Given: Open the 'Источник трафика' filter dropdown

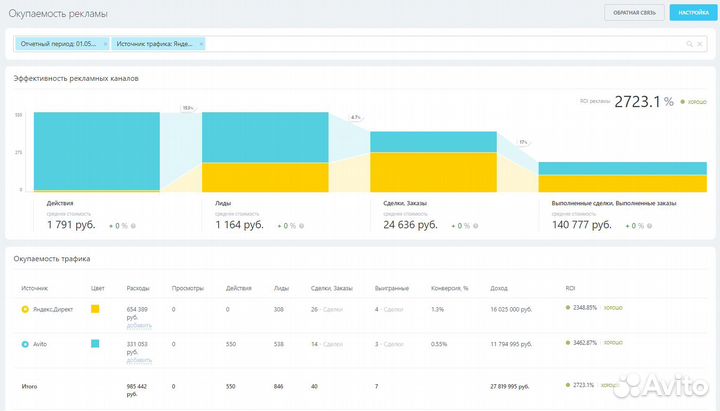Looking at the screenshot, I should click(155, 44).
